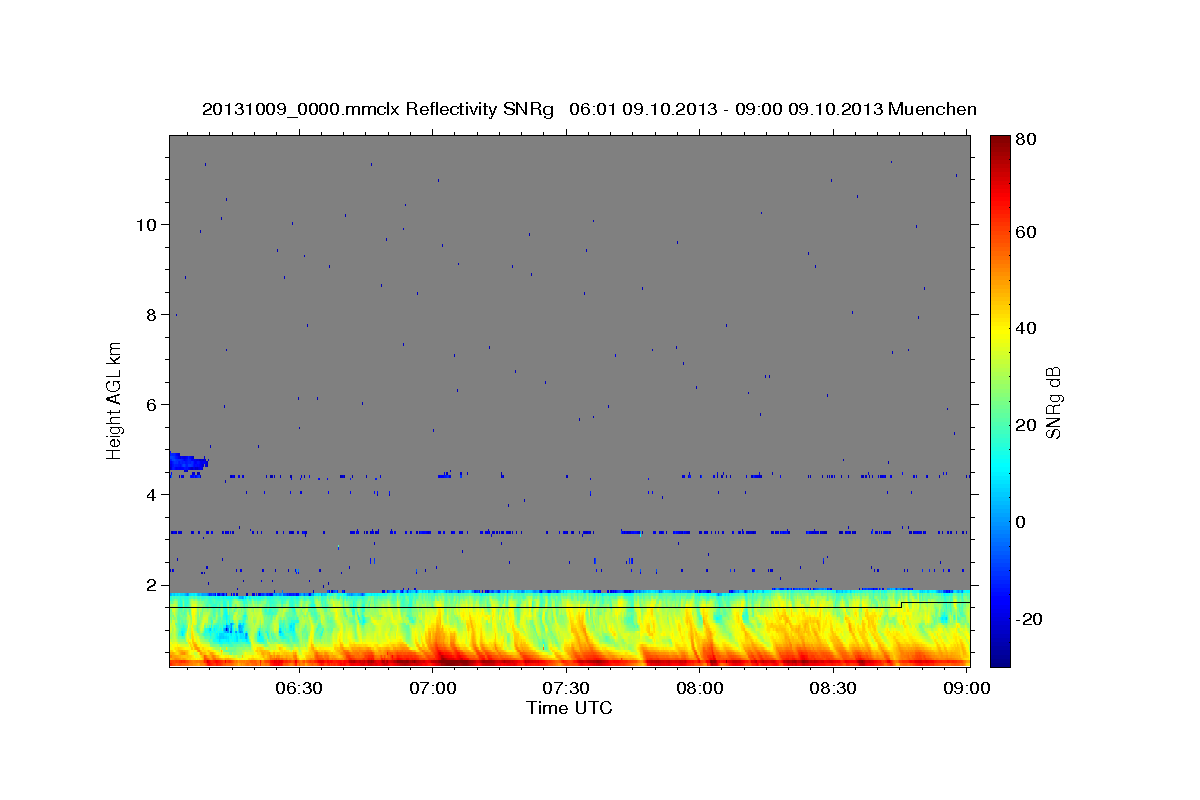Click the height tick label 2

click(151, 584)
